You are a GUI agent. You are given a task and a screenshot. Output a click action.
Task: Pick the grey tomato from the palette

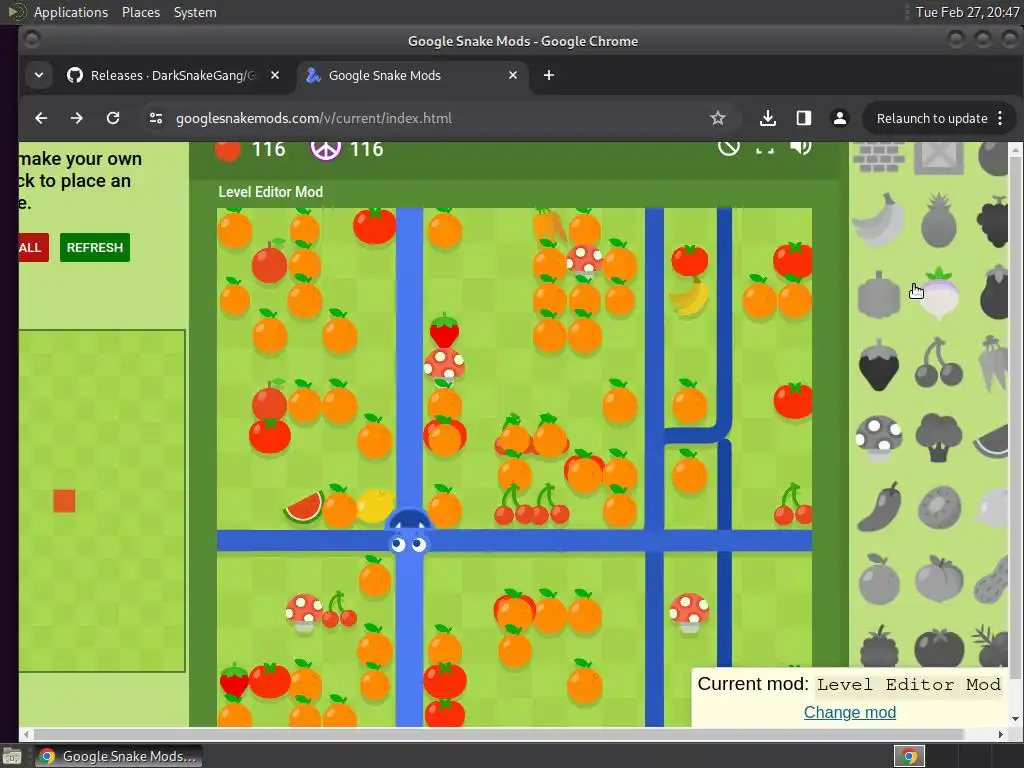[939, 648]
